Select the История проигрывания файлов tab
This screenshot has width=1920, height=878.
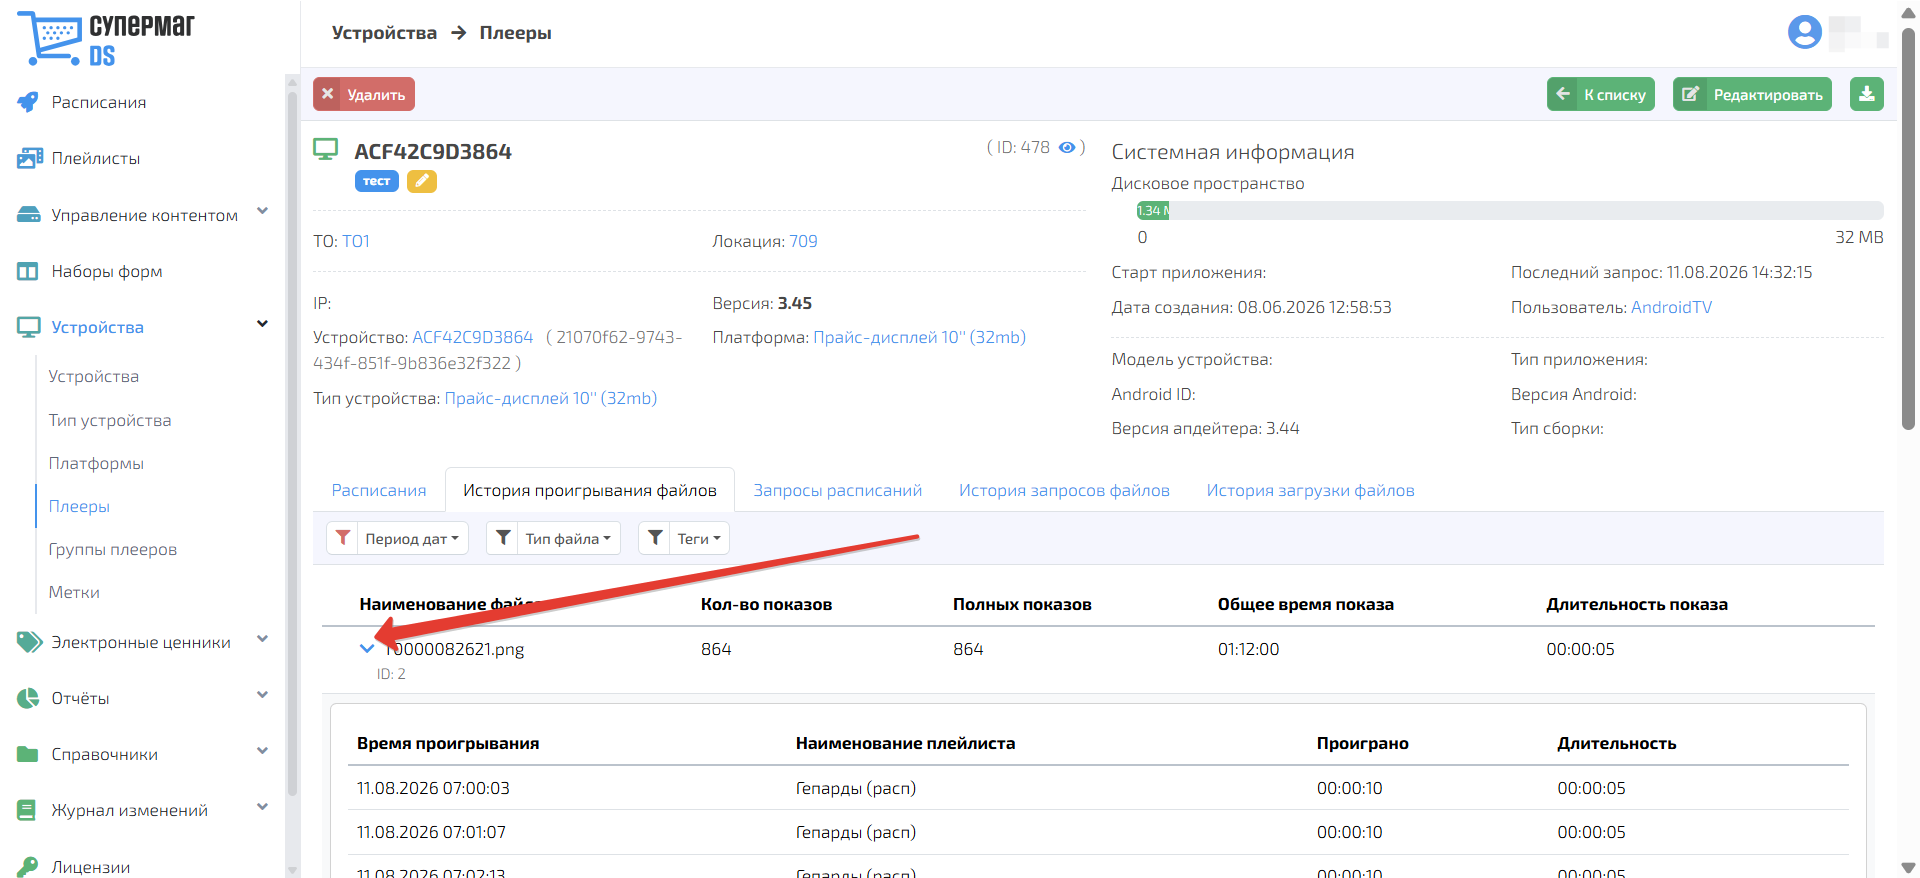click(590, 490)
